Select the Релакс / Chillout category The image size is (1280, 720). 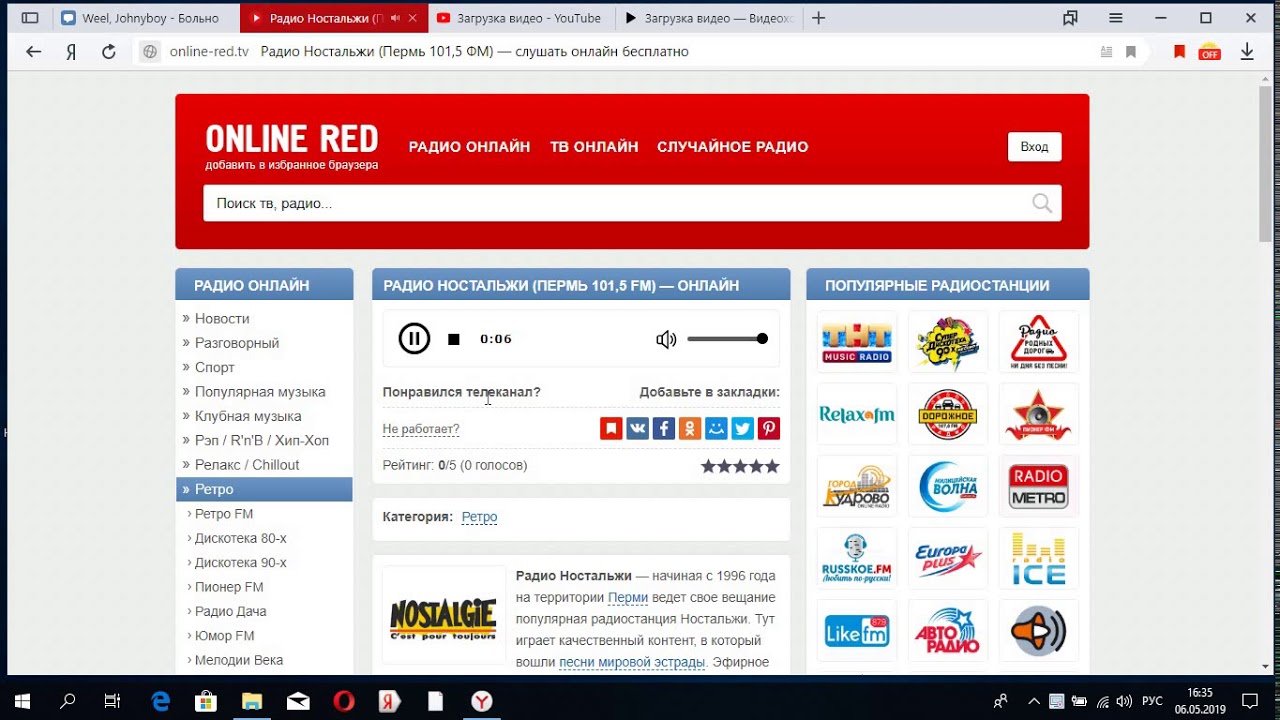pyautogui.click(x=247, y=465)
